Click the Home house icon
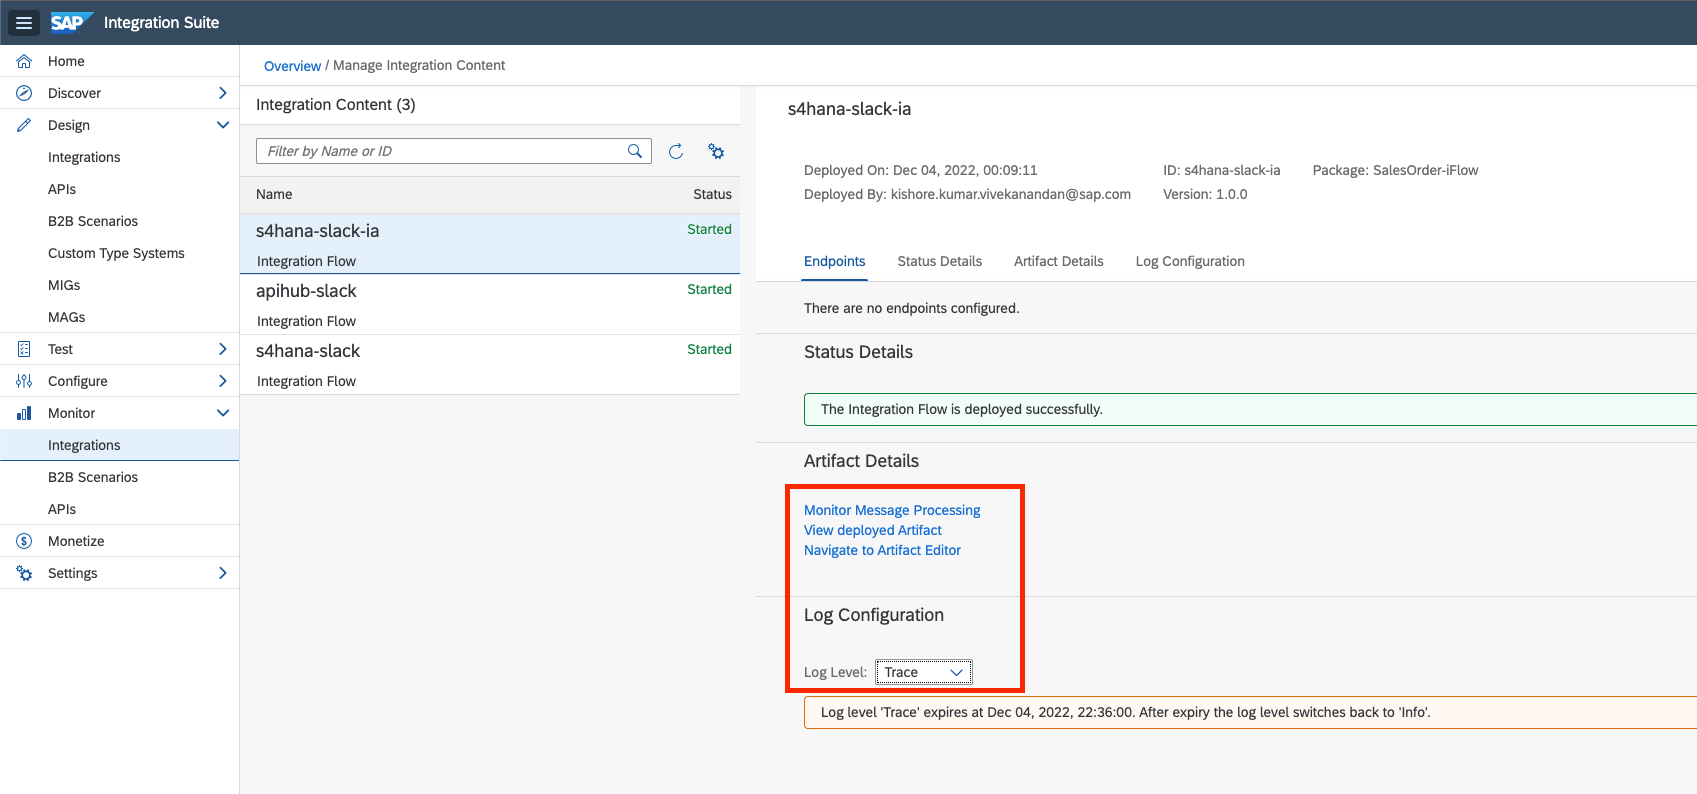Screen dimensions: 1697x794 pyautogui.click(x=24, y=61)
